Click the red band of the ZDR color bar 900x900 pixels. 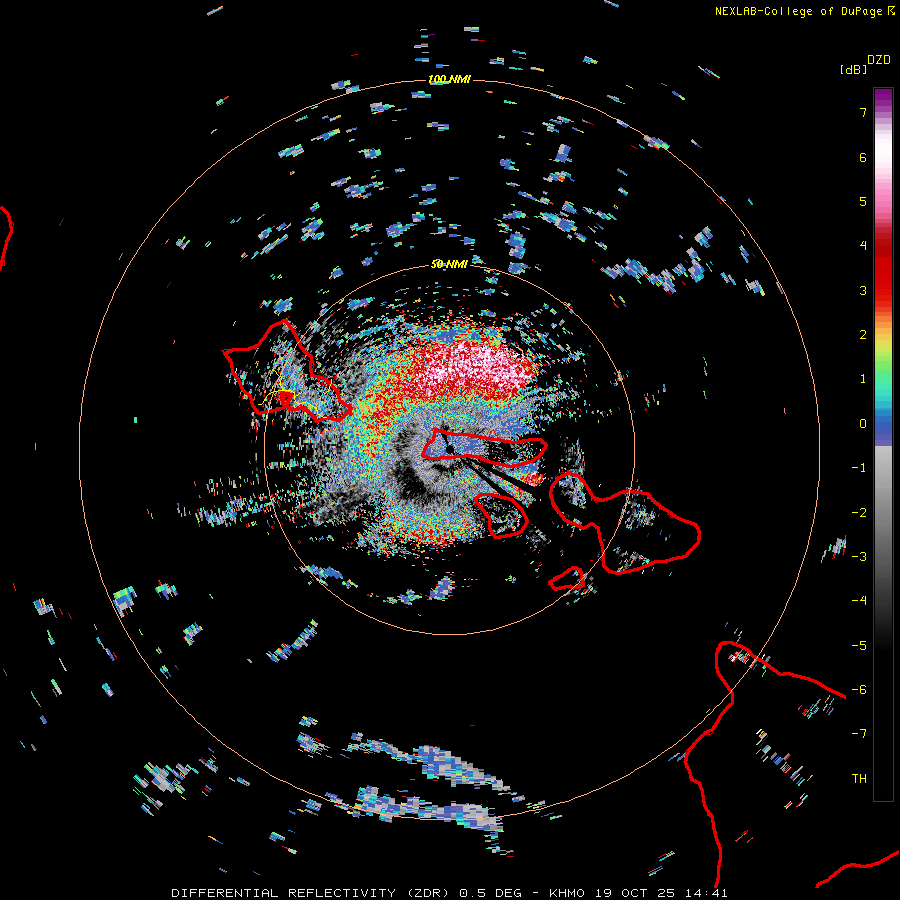(883, 267)
